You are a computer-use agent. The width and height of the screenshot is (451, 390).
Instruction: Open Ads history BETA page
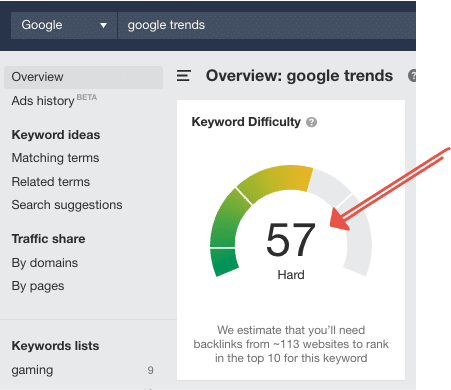click(x=54, y=100)
